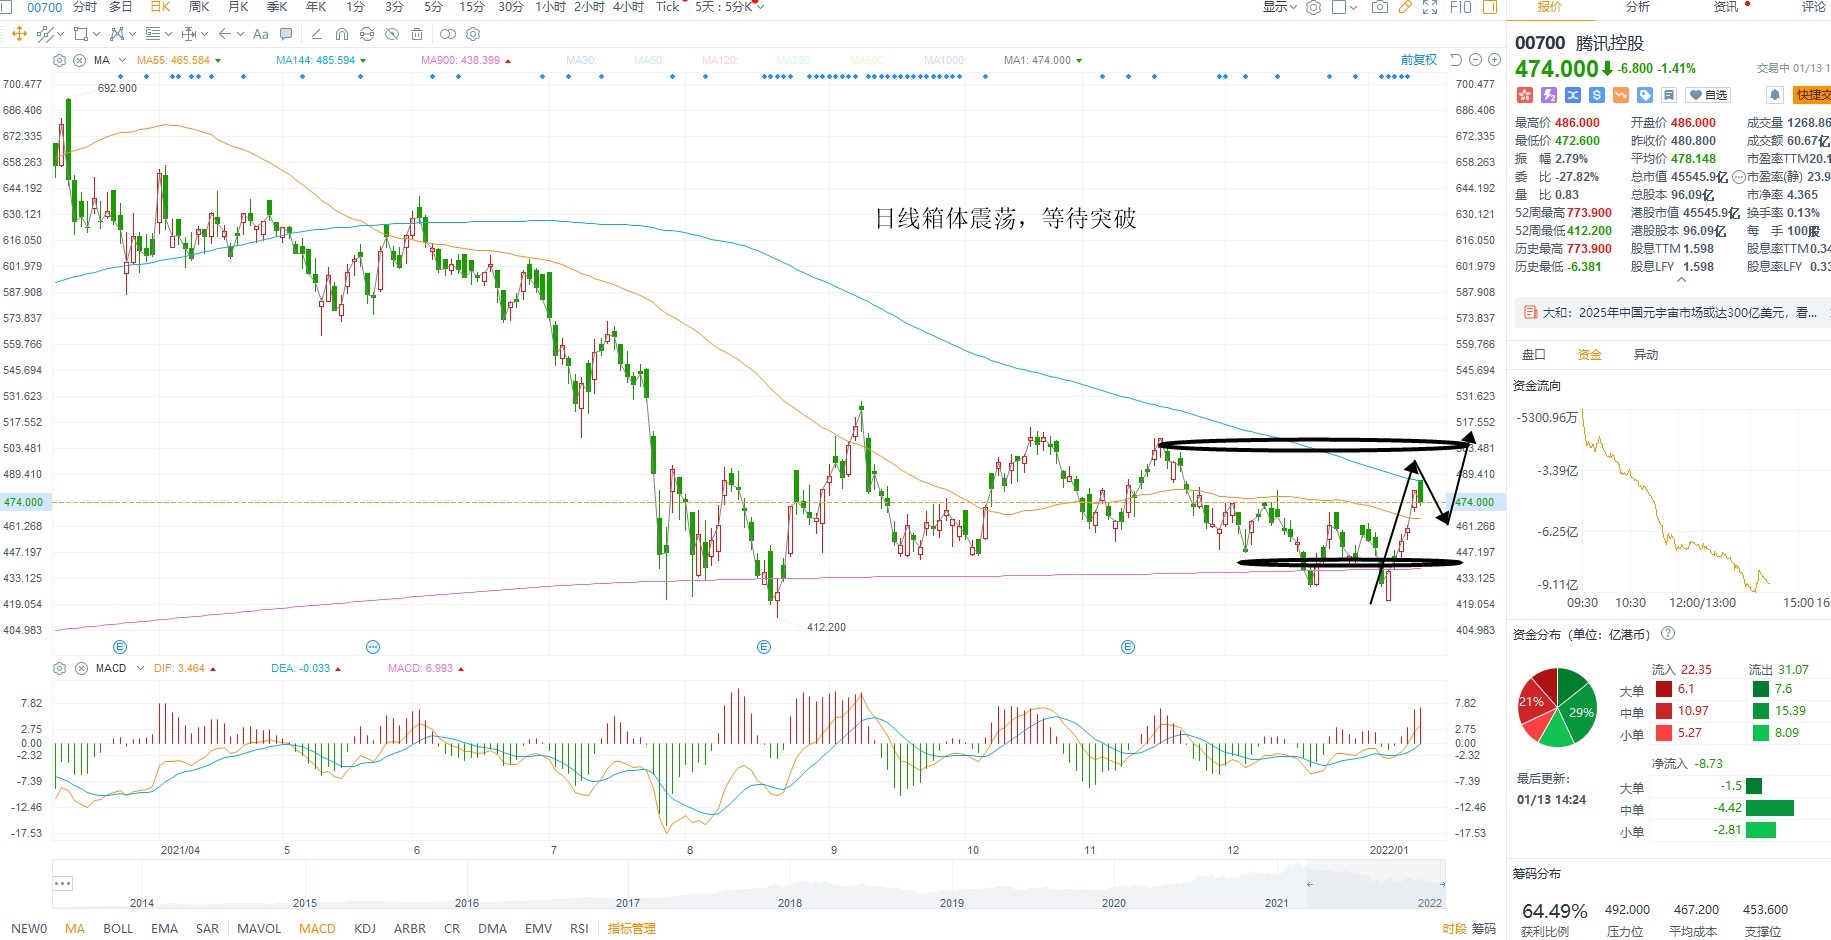The height and width of the screenshot is (940, 1831).
Task: Open MACD indicator settings gear
Action: coord(59,668)
